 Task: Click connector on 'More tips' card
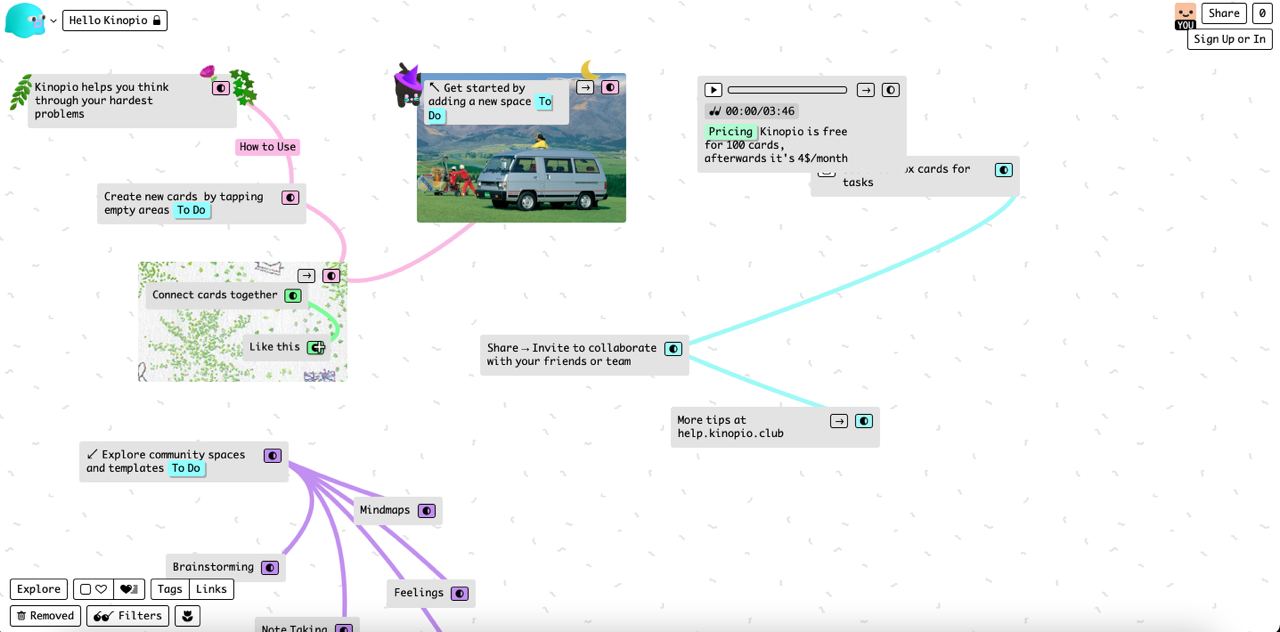pyautogui.click(x=864, y=421)
